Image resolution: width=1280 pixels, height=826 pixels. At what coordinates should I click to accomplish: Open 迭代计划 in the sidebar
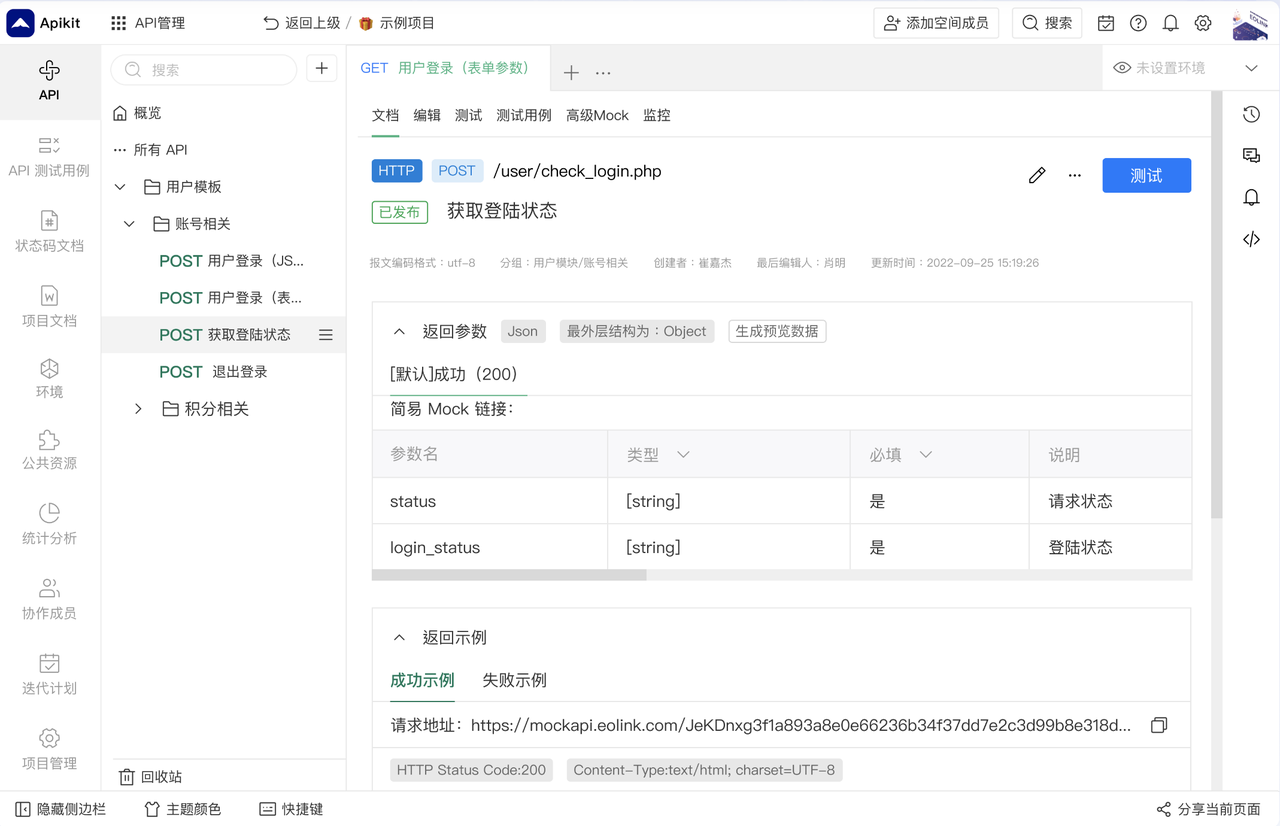(48, 672)
